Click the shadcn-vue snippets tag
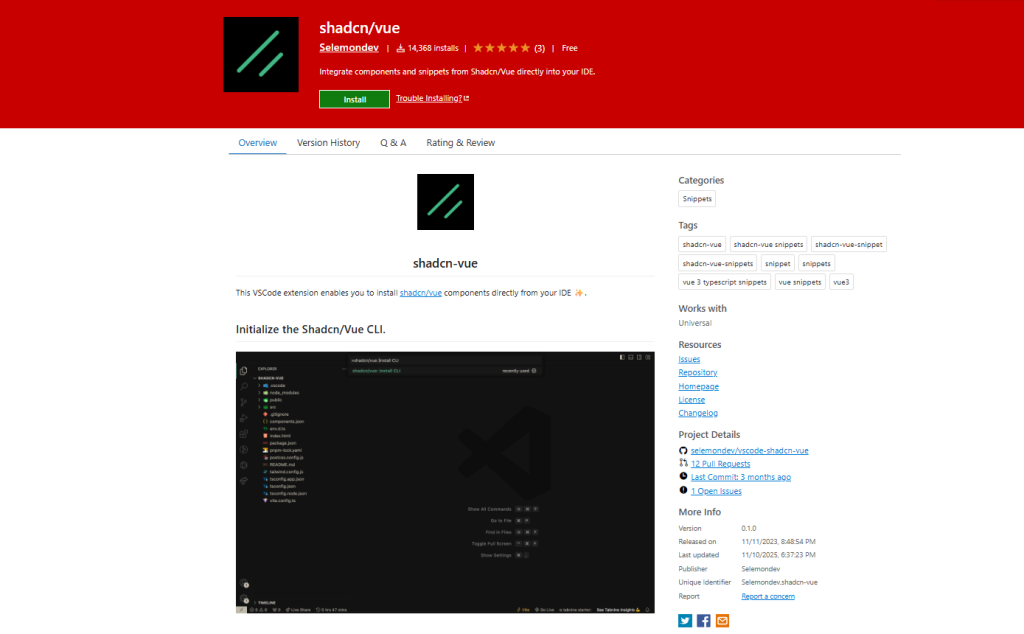 (768, 244)
